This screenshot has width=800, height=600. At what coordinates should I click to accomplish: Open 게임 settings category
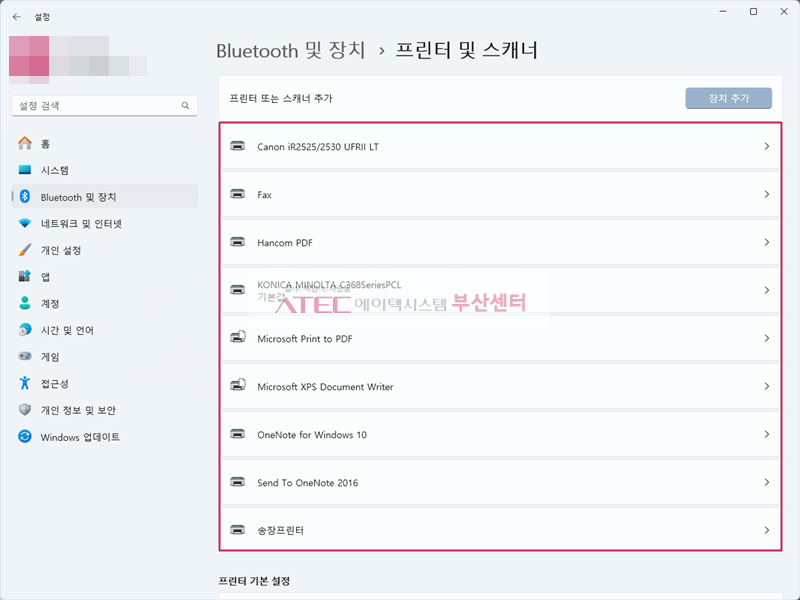point(105,357)
